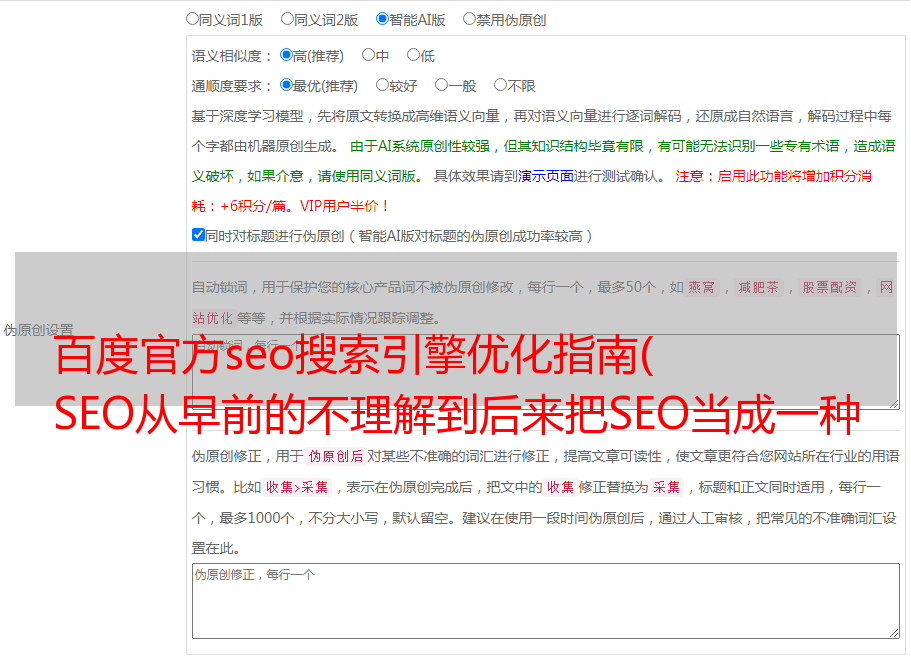
Task: Click the 通顺度要求： label
Action: (232, 86)
